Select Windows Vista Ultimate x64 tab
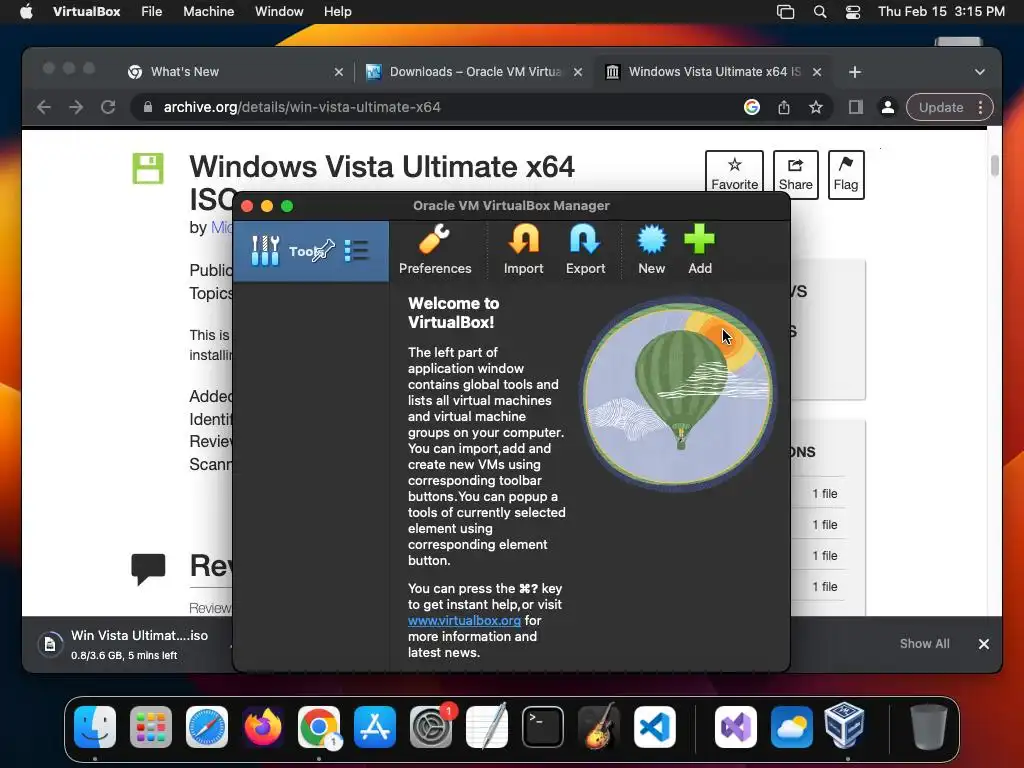This screenshot has width=1024, height=768. [x=712, y=72]
